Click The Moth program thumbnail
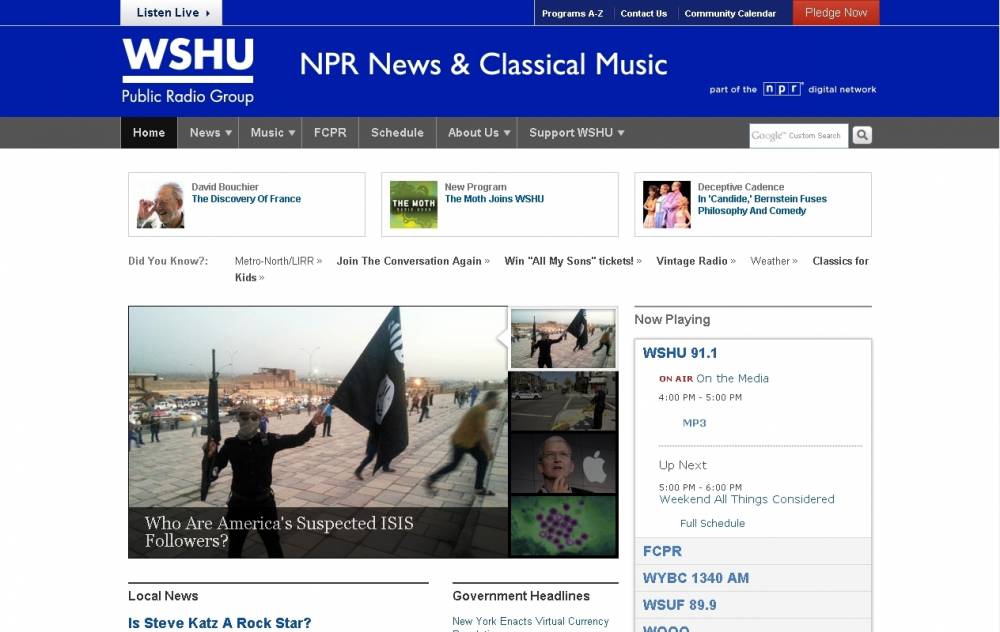 414,205
